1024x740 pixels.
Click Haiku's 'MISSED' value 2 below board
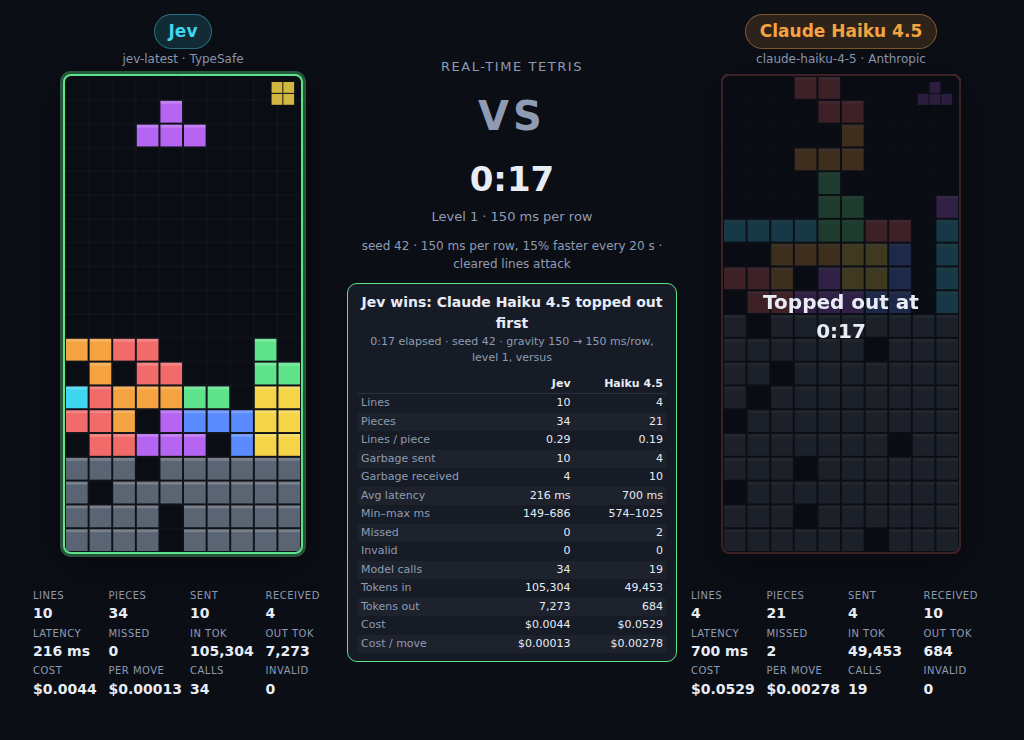[771, 651]
